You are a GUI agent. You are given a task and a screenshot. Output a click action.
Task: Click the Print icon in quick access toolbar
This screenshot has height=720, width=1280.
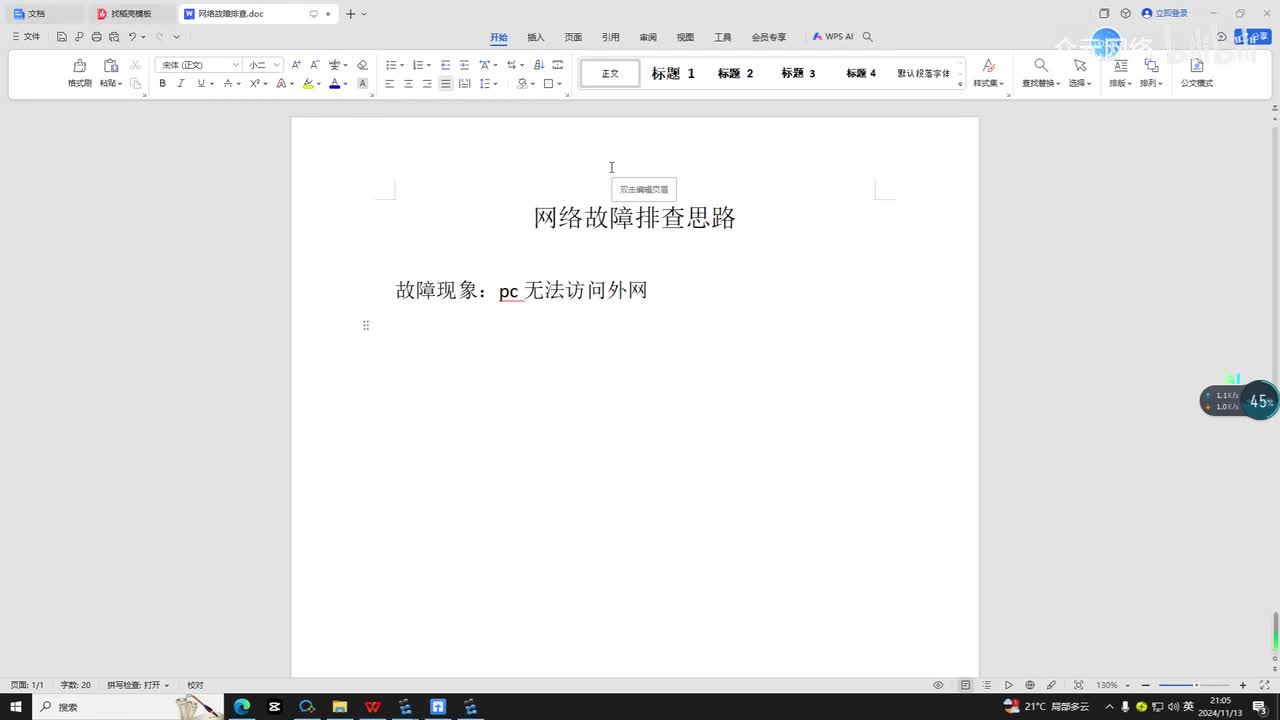pos(96,37)
